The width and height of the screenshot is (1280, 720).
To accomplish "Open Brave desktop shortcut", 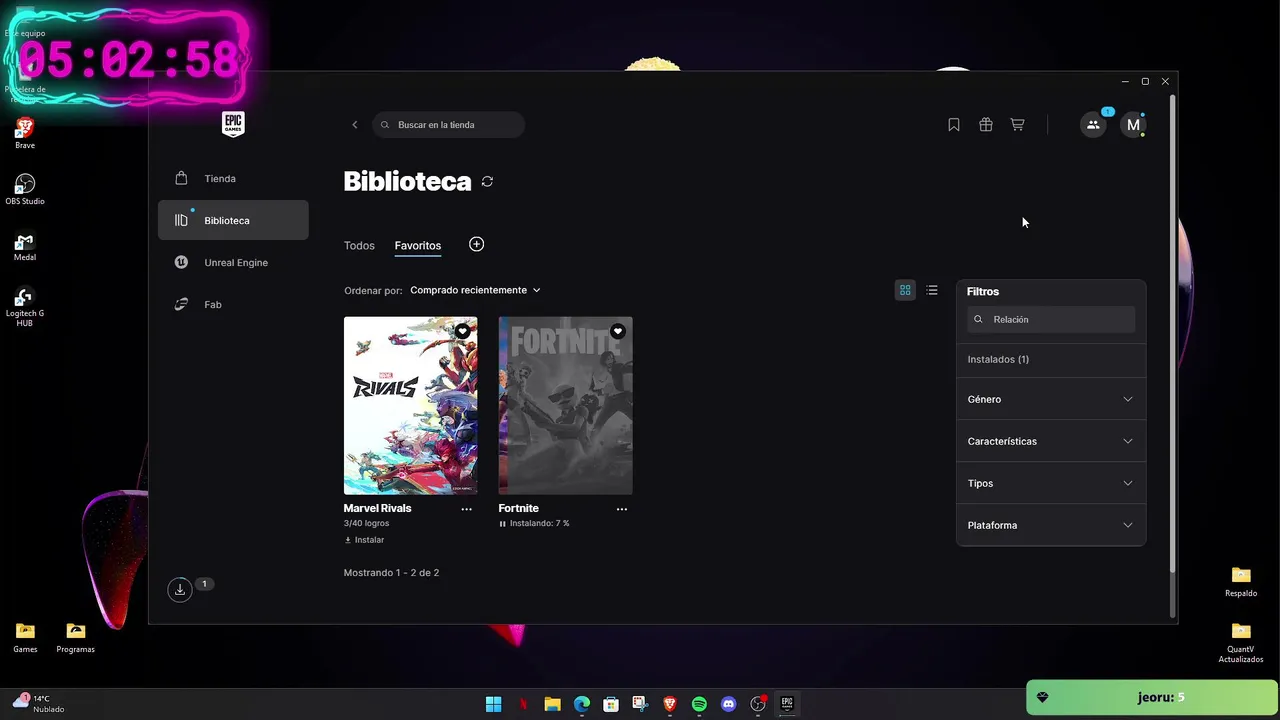I will [x=25, y=134].
